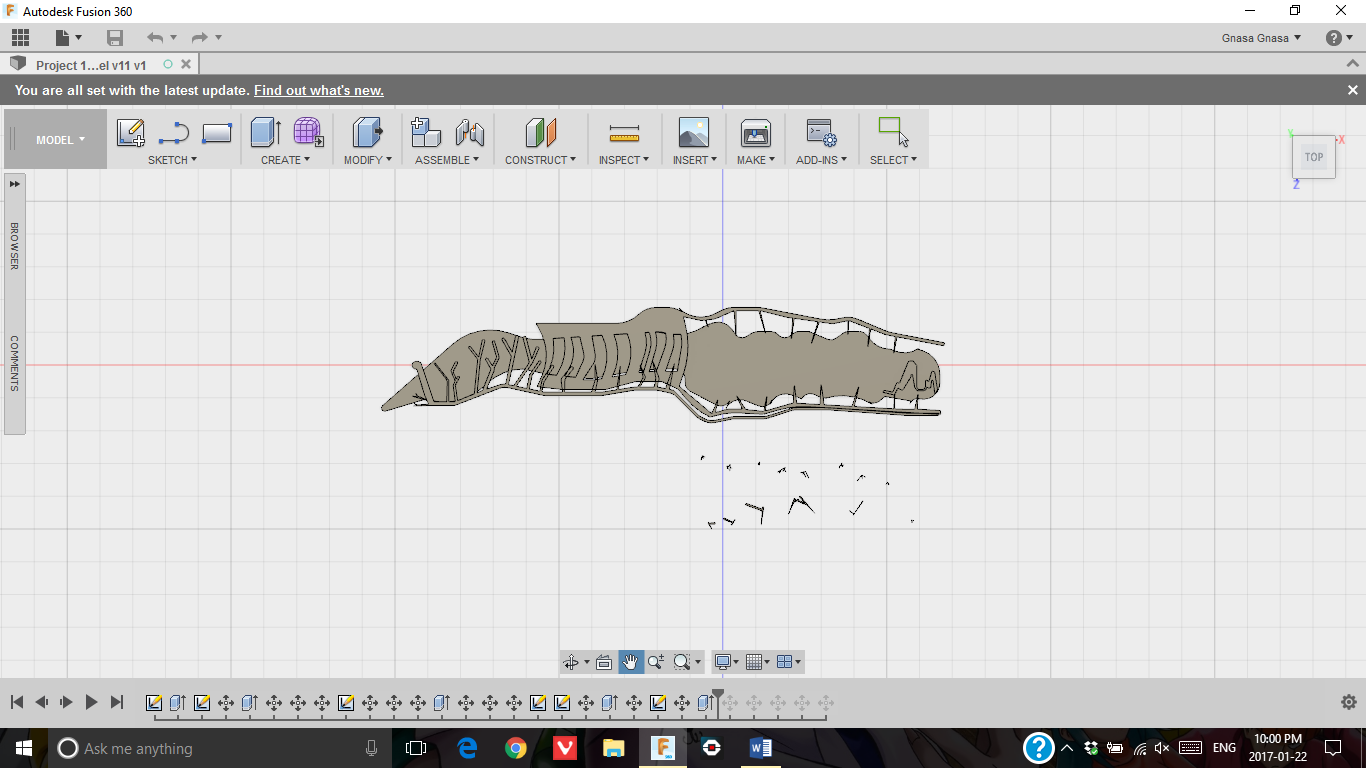
Task: Click the Look At icon
Action: (604, 662)
